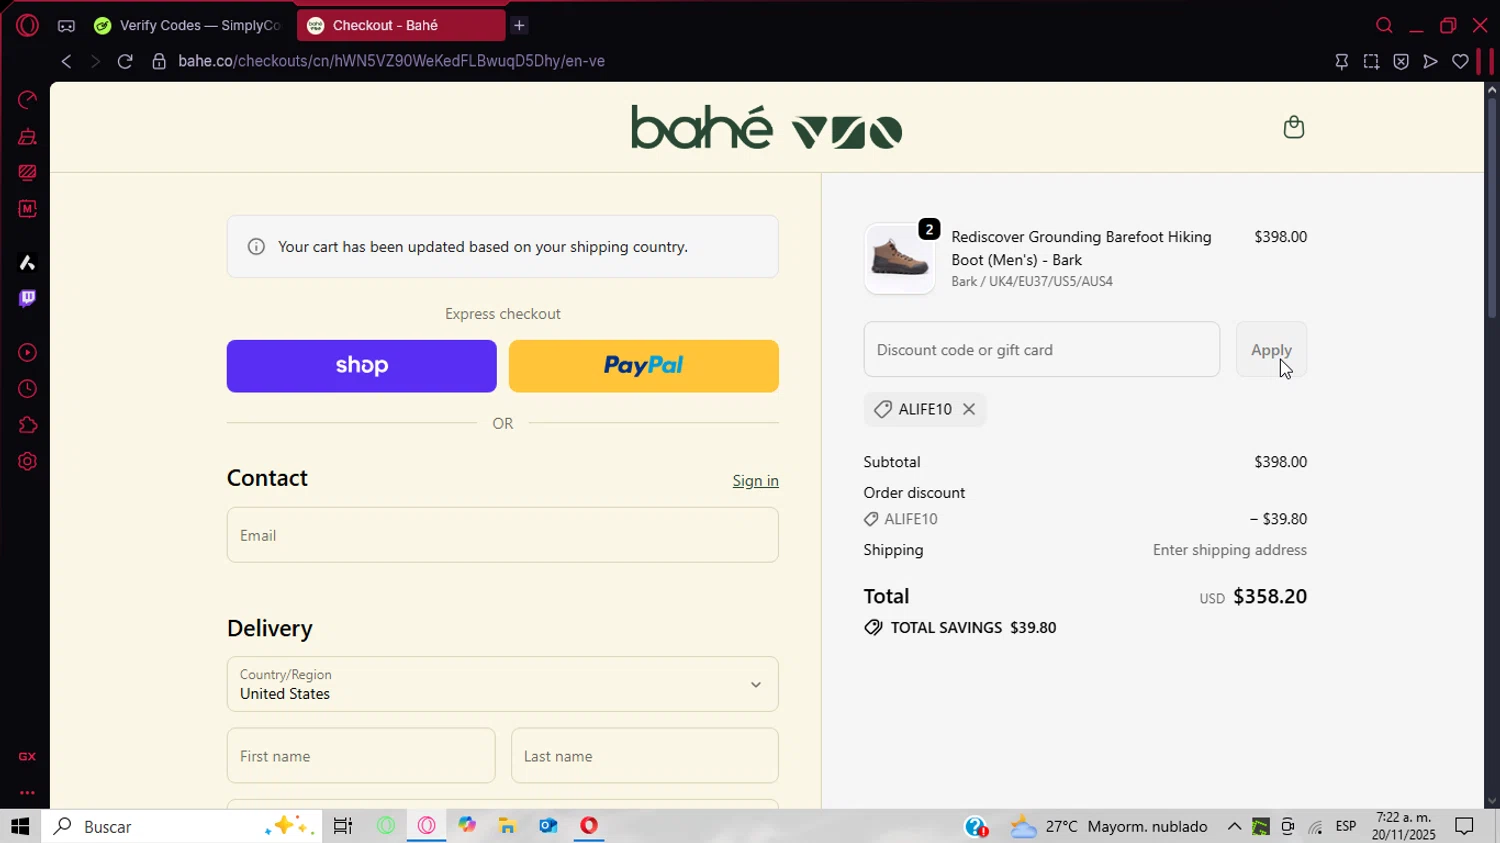Go back to previous page
The image size is (1500, 843).
pyautogui.click(x=66, y=61)
